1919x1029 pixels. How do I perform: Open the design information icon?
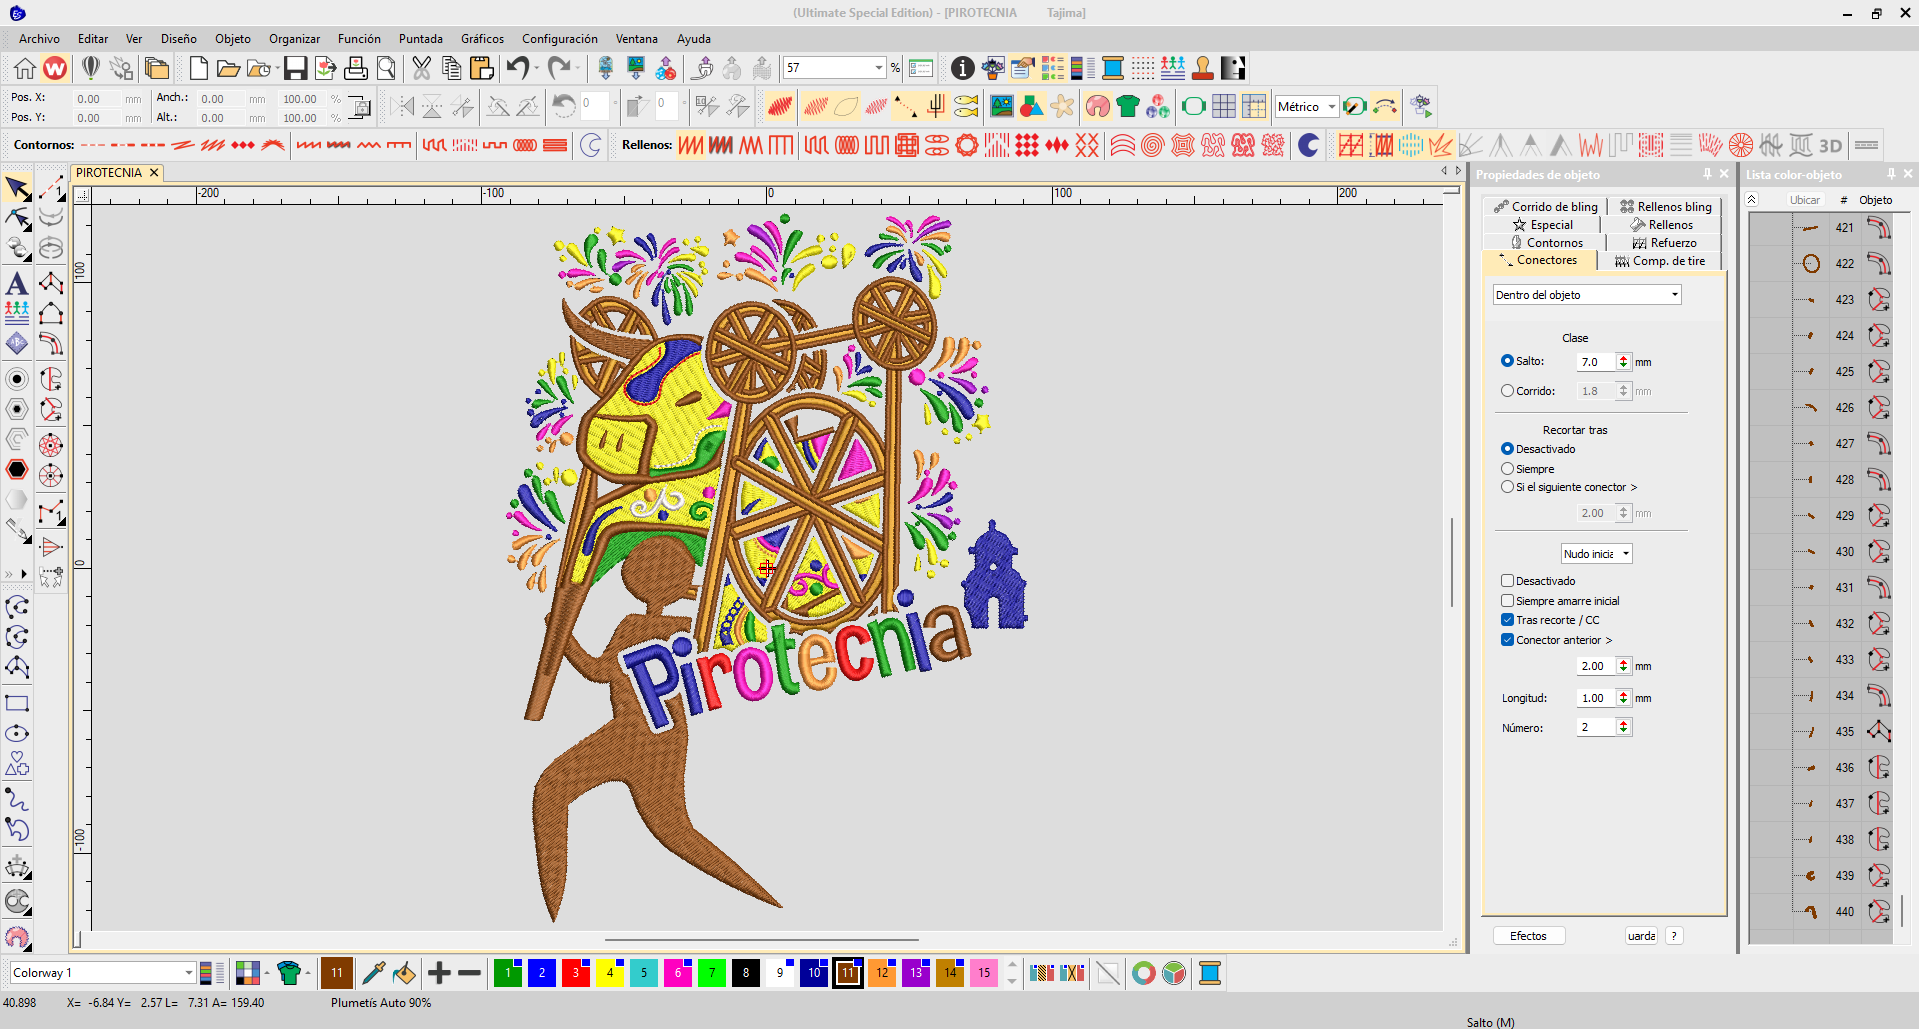click(x=962, y=68)
